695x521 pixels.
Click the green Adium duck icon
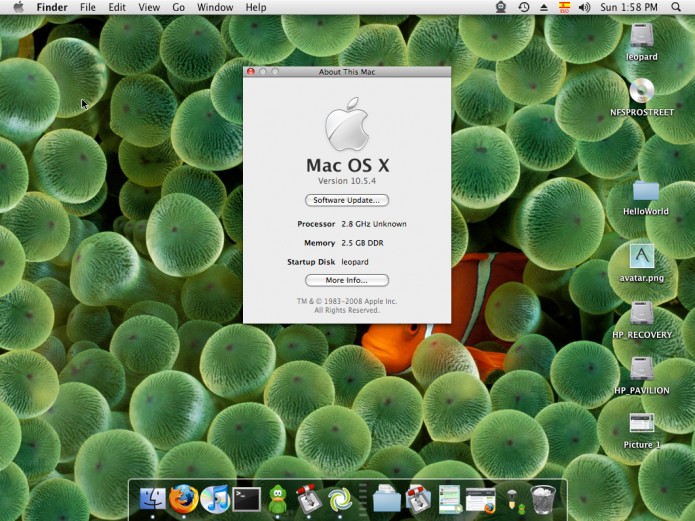(x=278, y=499)
